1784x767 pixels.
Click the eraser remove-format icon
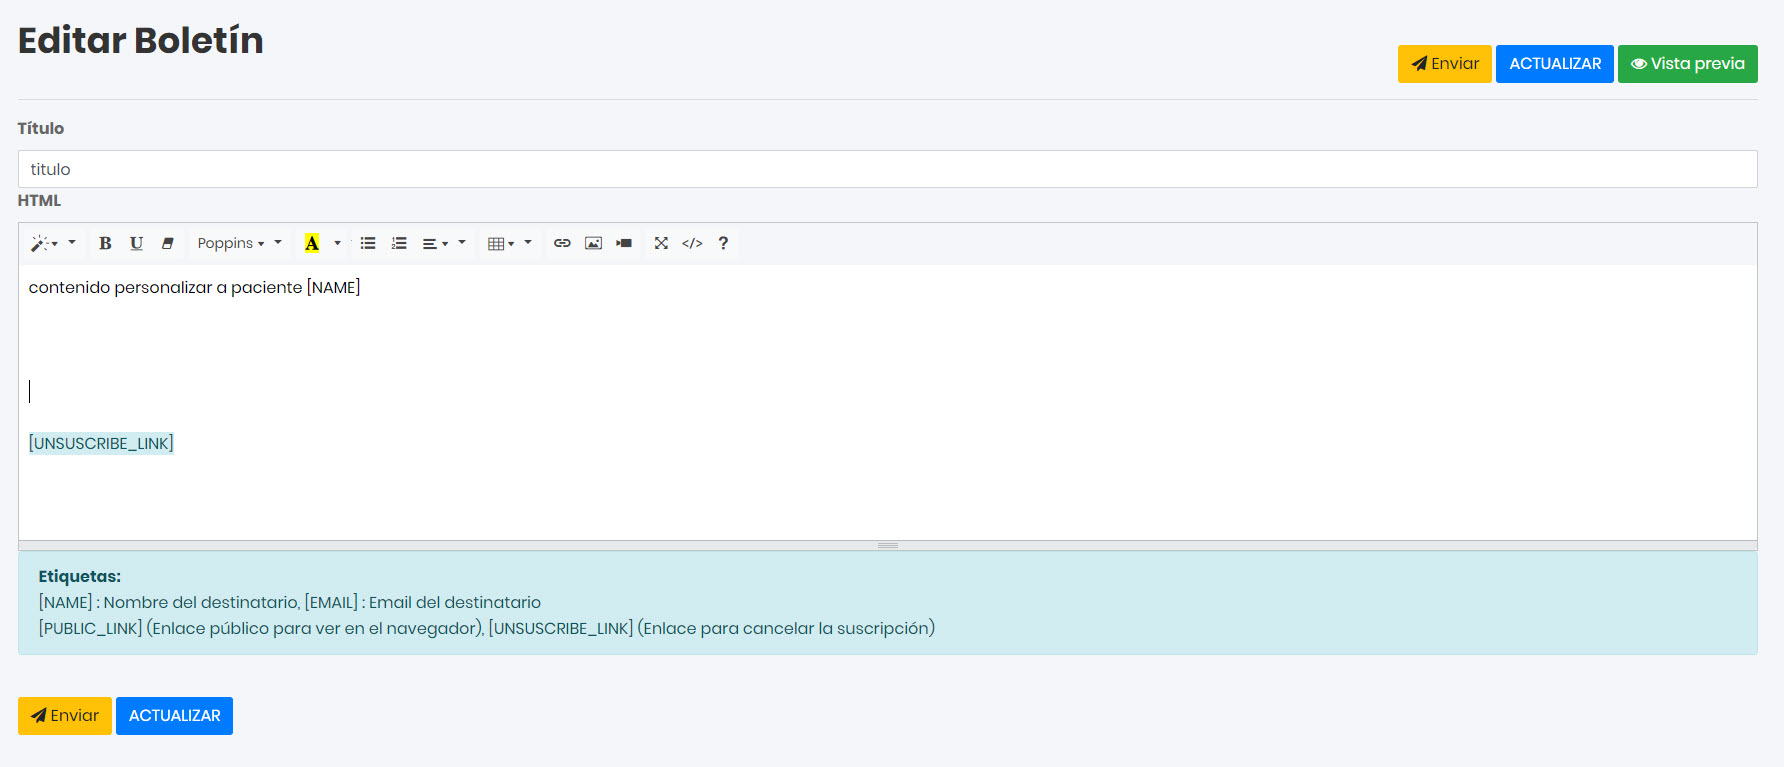pos(168,243)
